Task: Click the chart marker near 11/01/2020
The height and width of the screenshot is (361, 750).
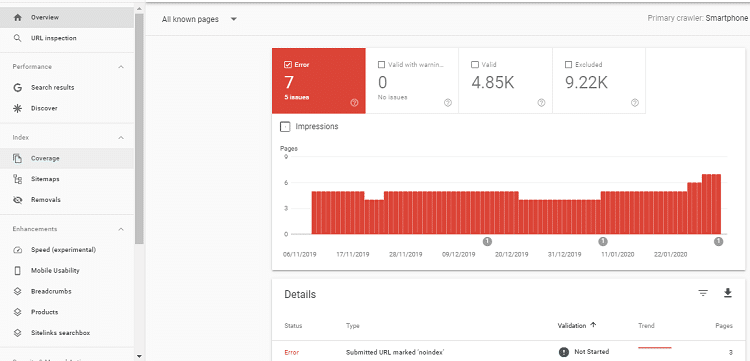Action: [603, 241]
